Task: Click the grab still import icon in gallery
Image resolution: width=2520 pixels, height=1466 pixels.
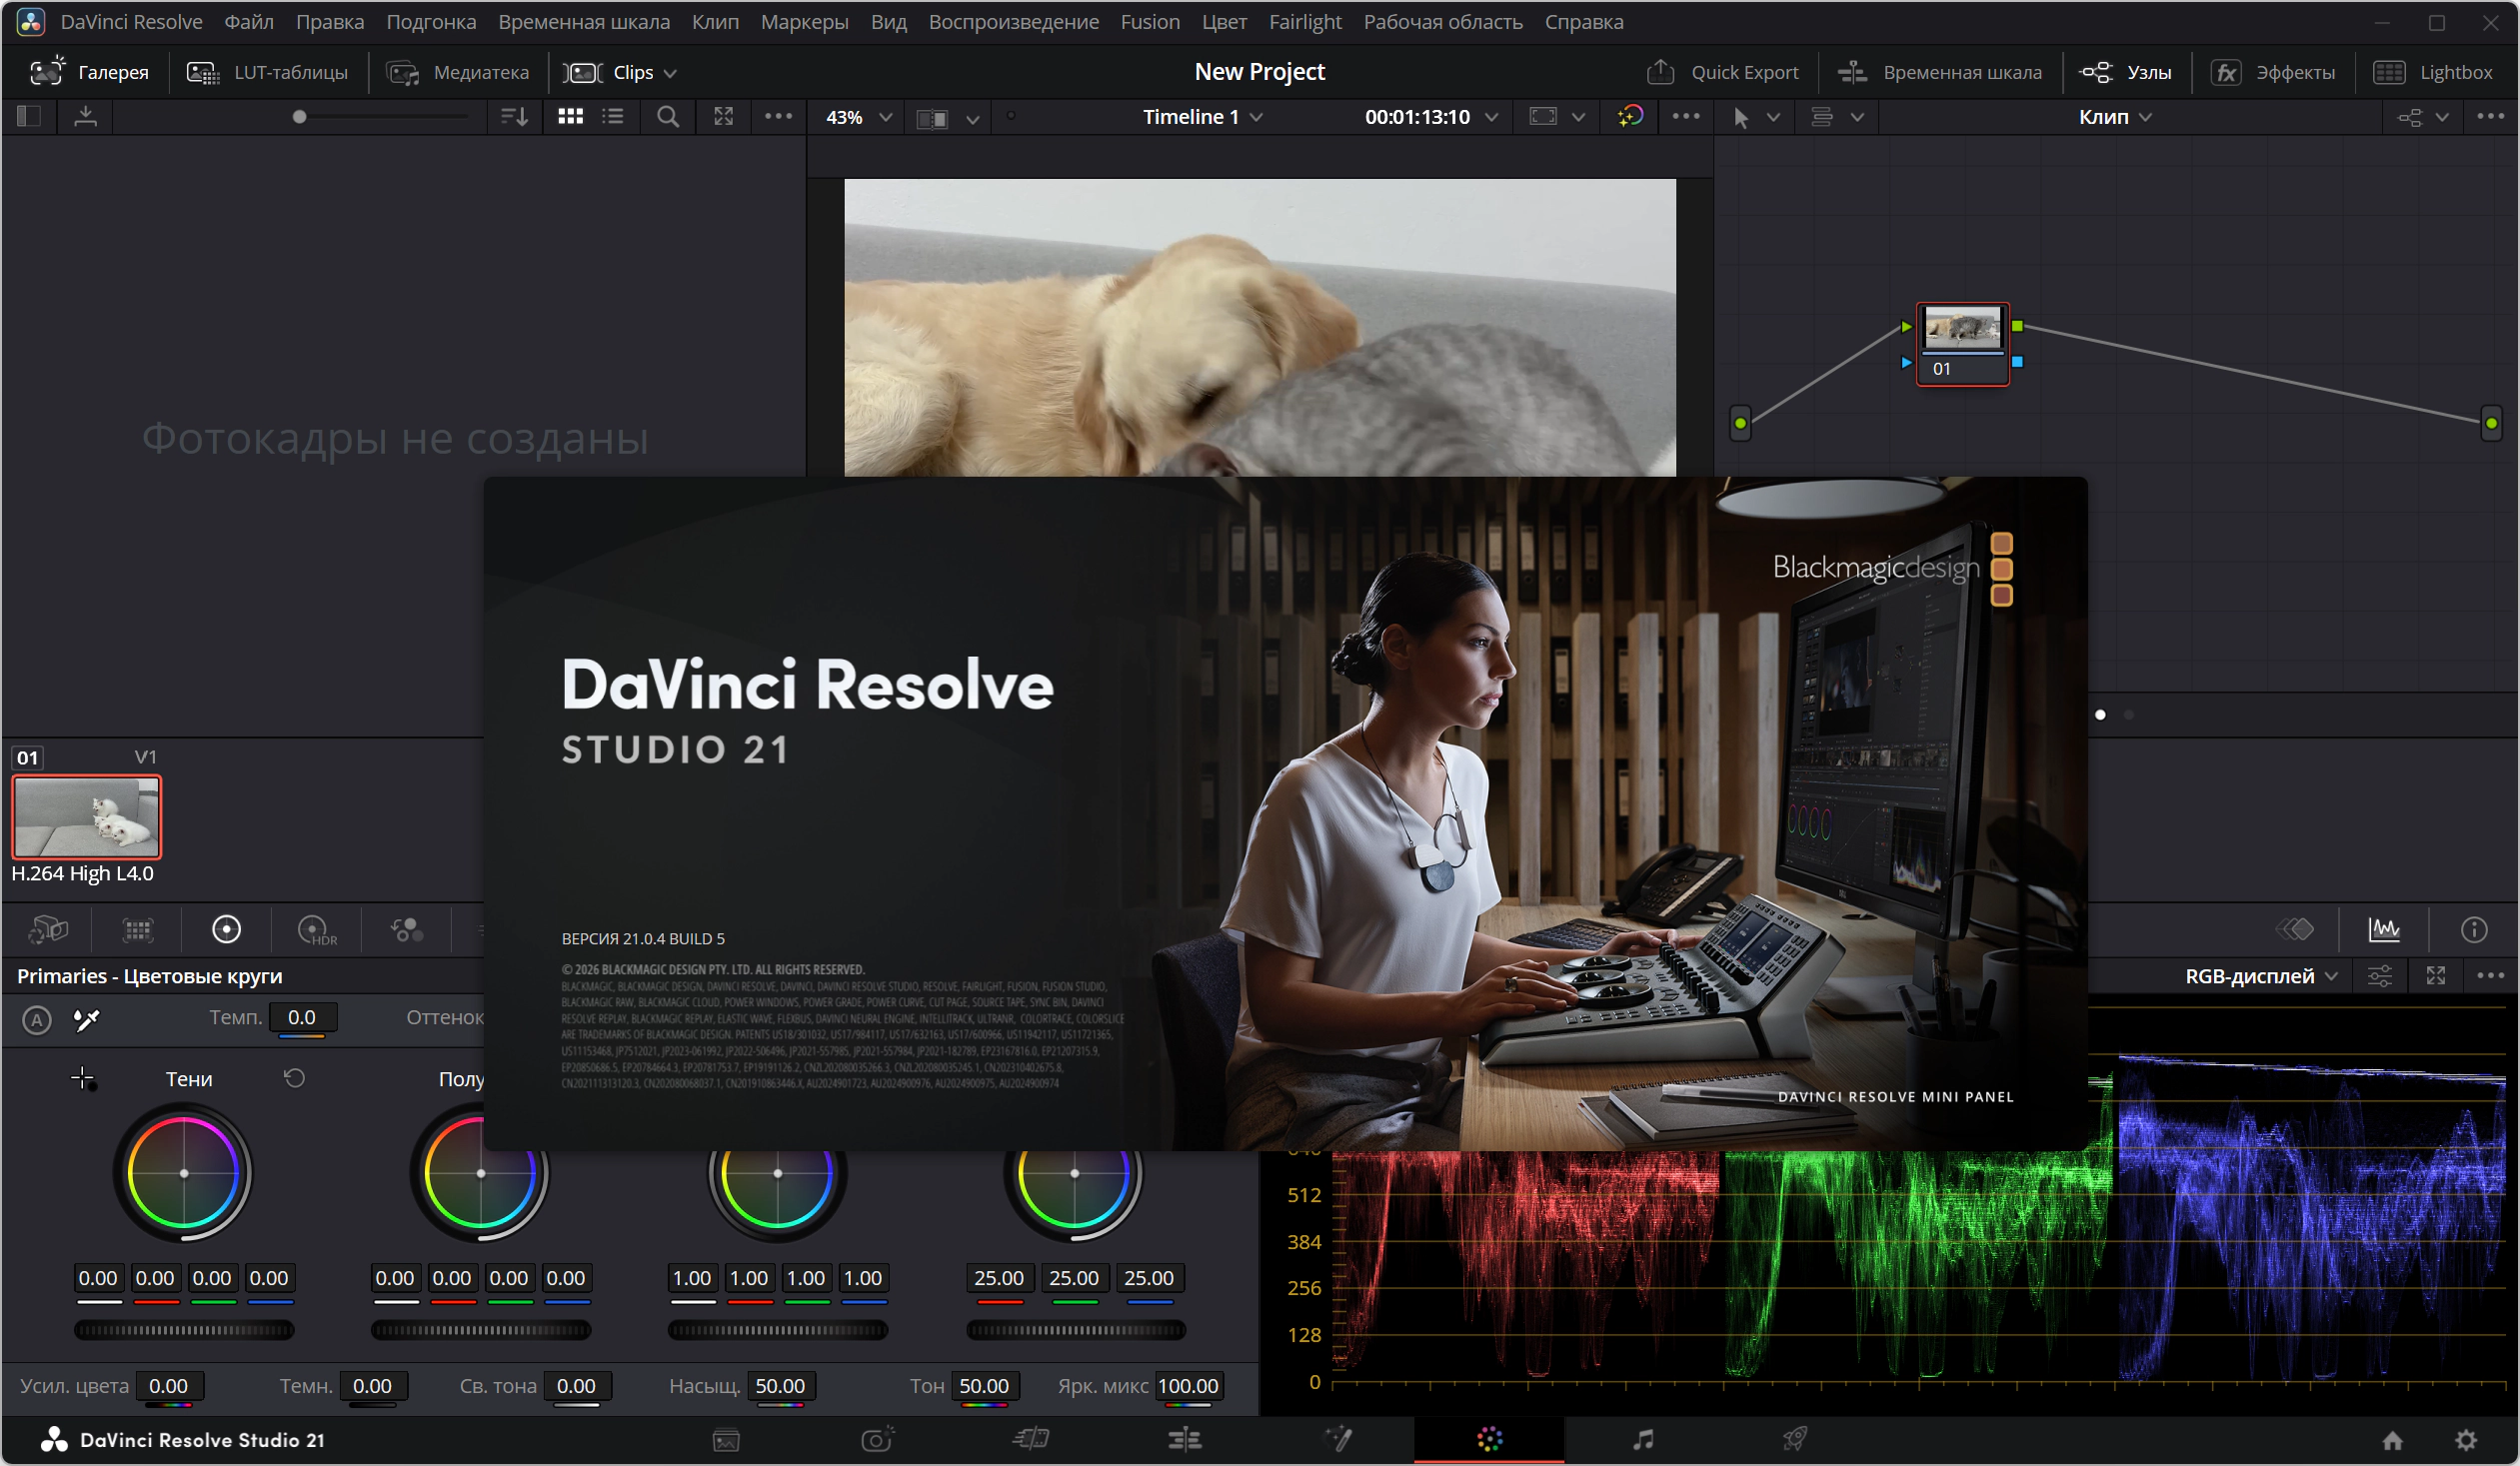Action: (x=86, y=117)
